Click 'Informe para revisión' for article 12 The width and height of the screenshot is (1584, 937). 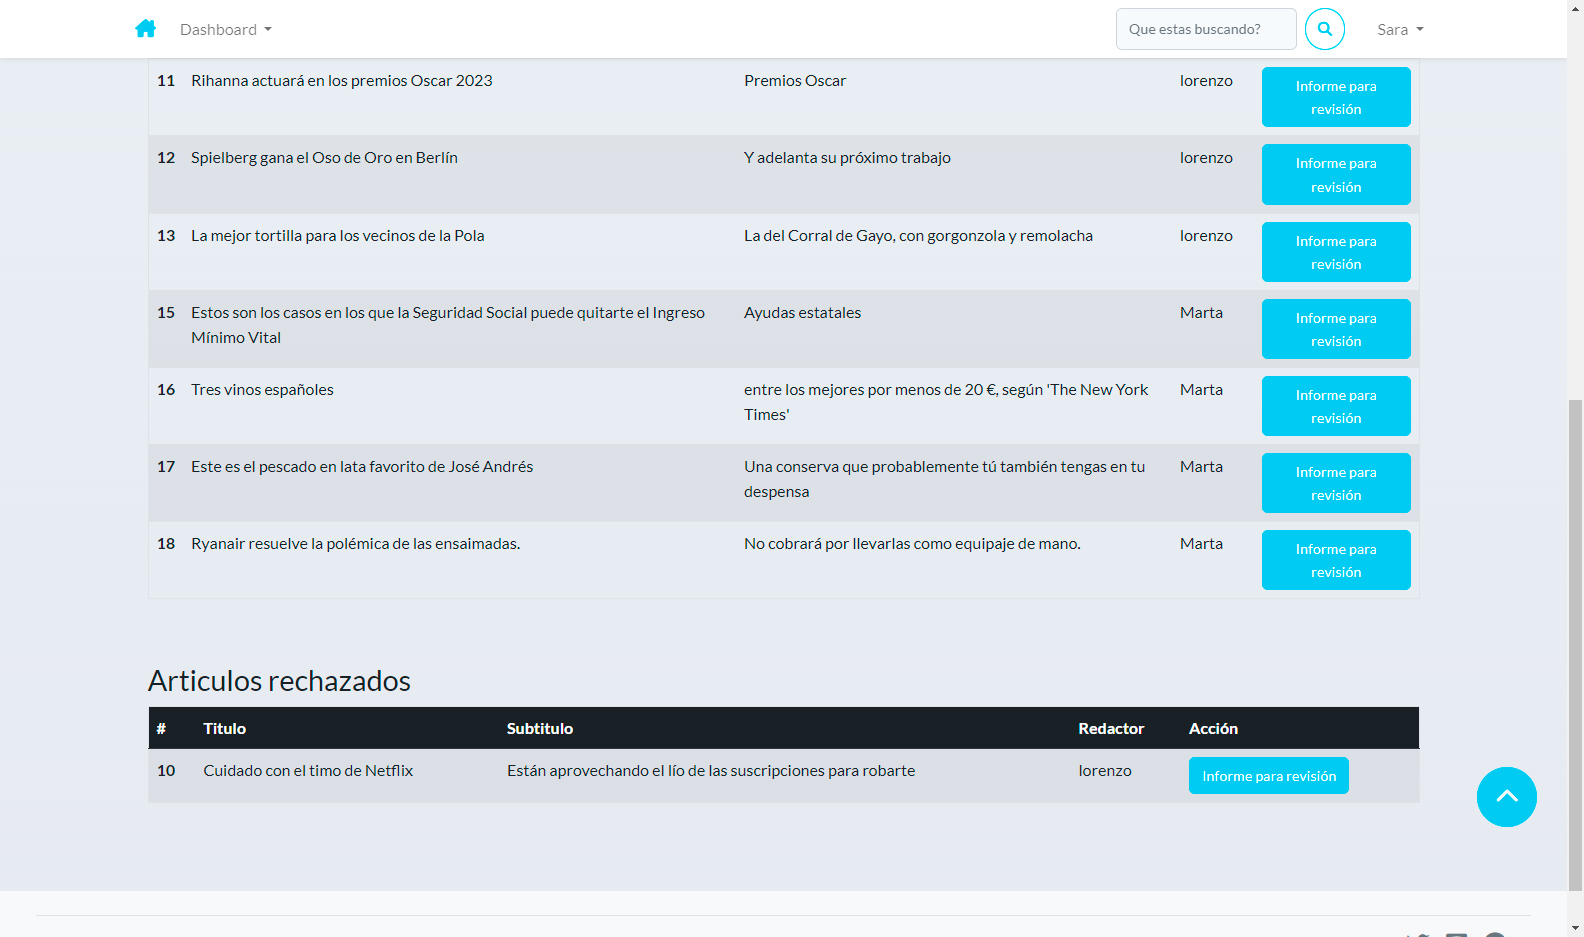[1335, 174]
